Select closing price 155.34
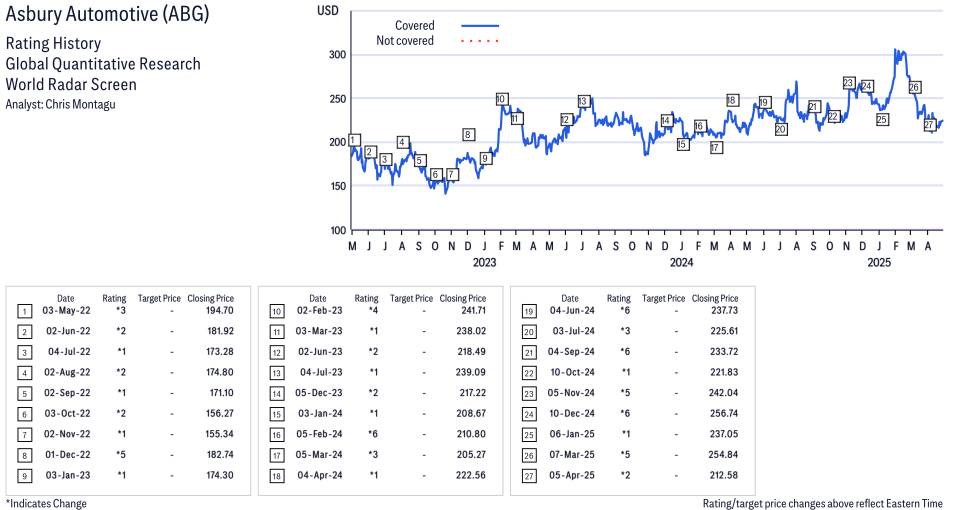This screenshot has height=510, width=954. pyautogui.click(x=220, y=434)
